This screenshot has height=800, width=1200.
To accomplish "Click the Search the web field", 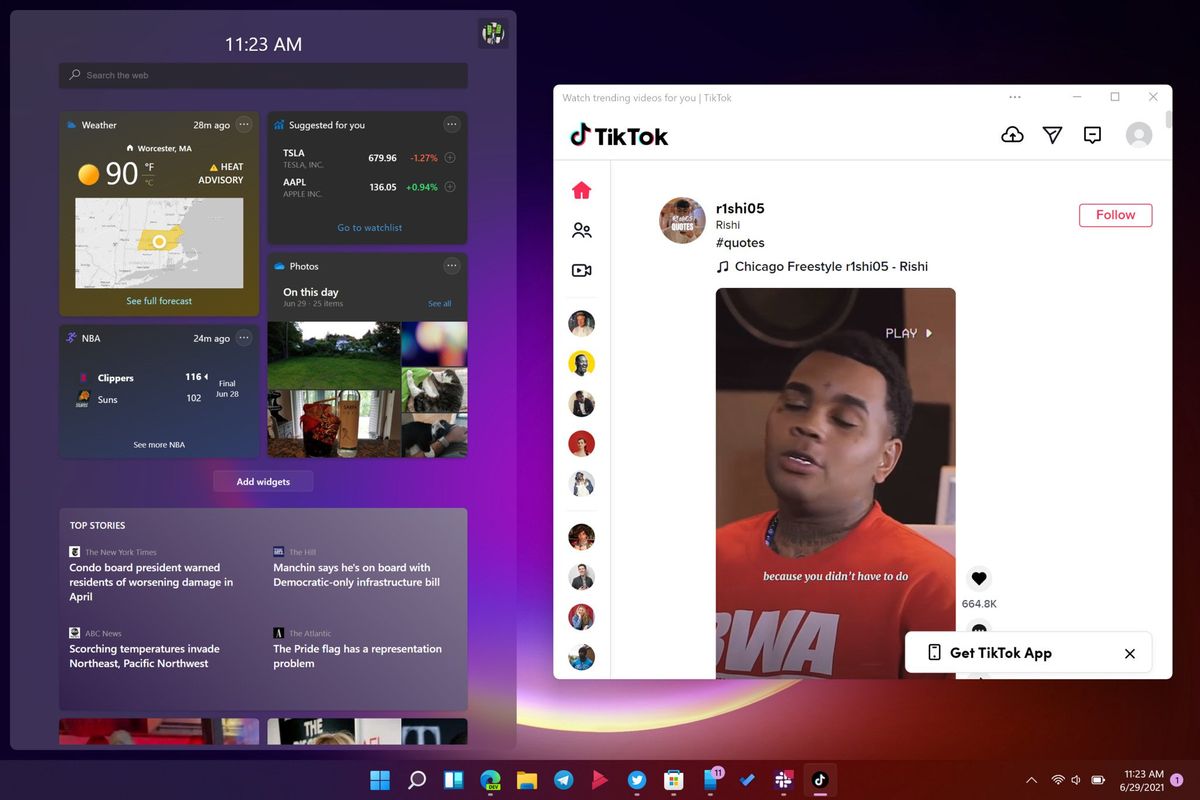I will click(x=262, y=75).
